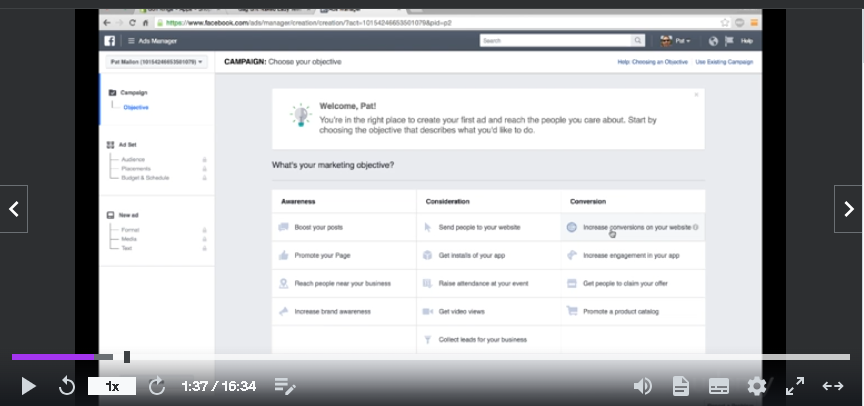The image size is (864, 406).
Task: Click the browser forward arrow
Action: [120, 23]
